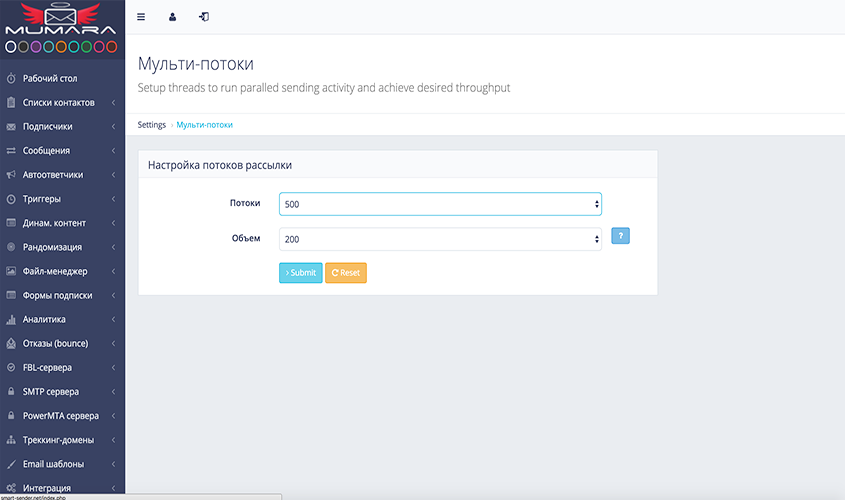The width and height of the screenshot is (845, 500).
Task: Select Подписчики in the sidebar menu
Action: [x=48, y=126]
